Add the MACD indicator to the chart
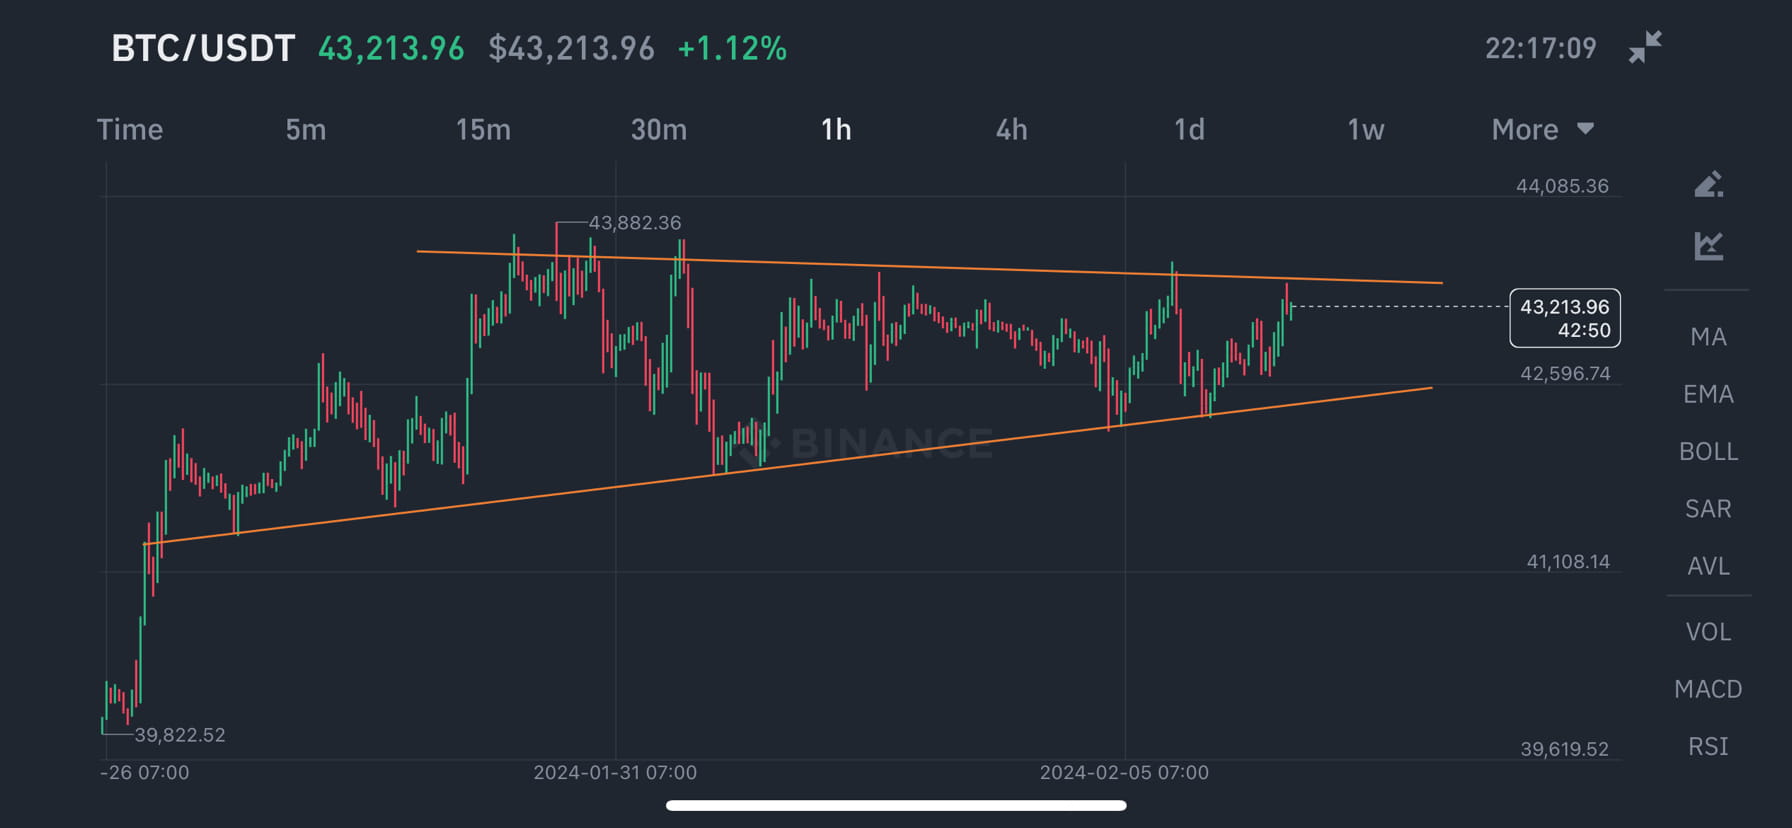The width and height of the screenshot is (1792, 828). pos(1708,689)
